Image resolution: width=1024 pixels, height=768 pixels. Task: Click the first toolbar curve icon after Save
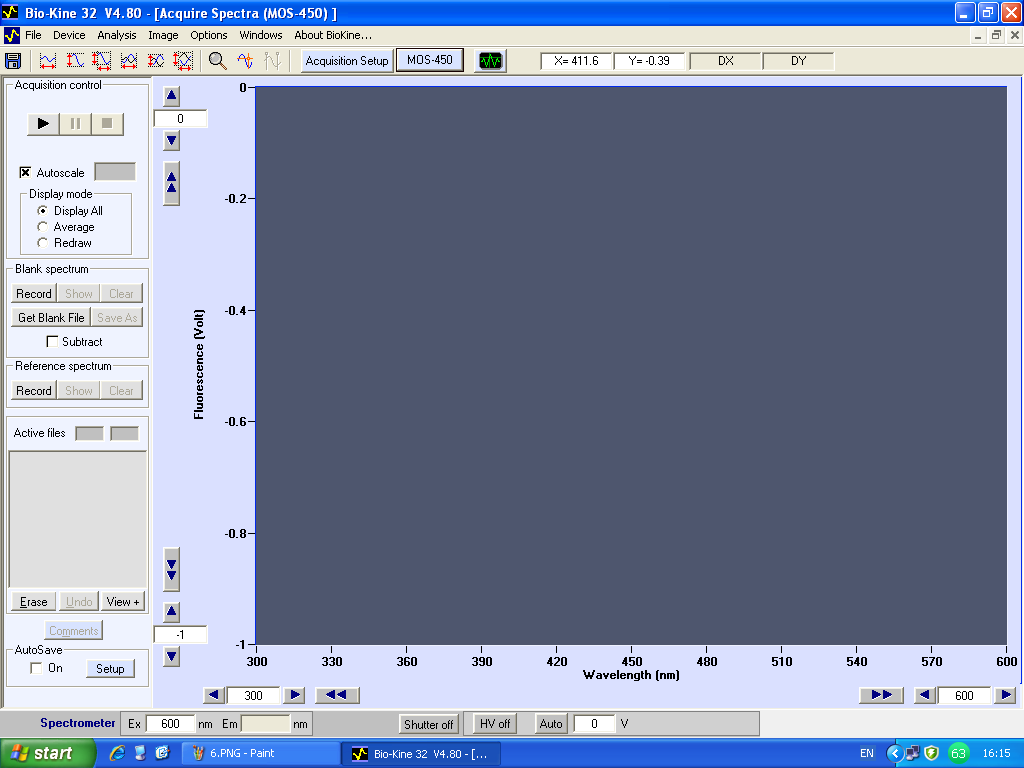tap(48, 61)
